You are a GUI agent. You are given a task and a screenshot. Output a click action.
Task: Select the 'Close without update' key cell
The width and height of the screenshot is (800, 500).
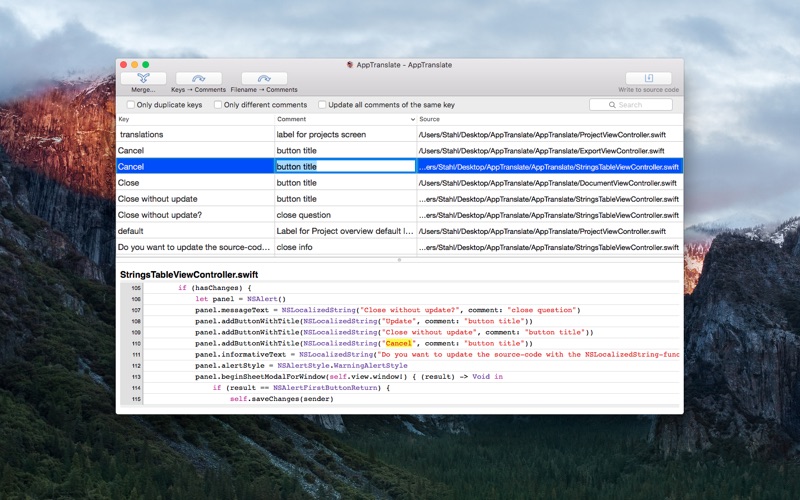195,199
